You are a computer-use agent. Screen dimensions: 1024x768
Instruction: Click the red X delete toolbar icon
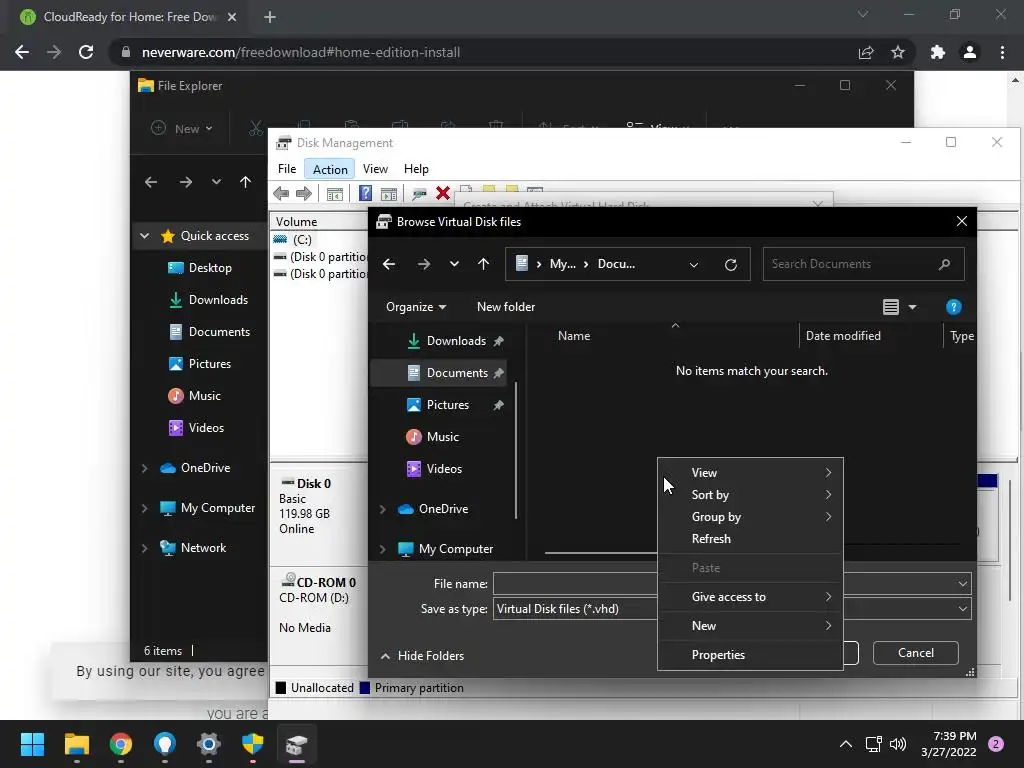tap(443, 193)
